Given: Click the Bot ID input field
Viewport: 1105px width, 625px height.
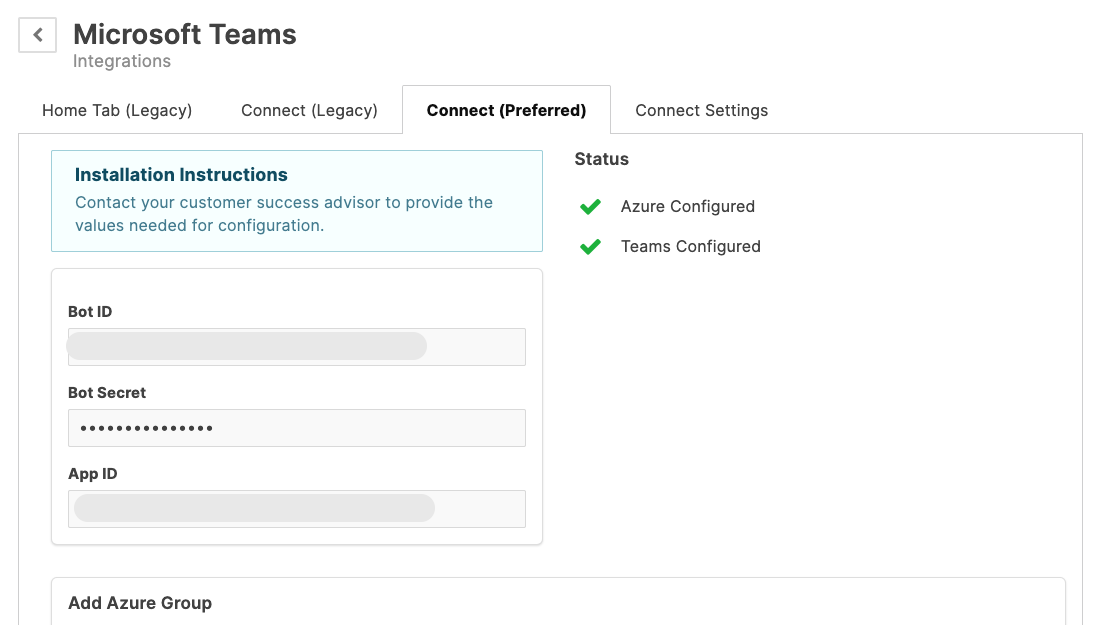Looking at the screenshot, I should (296, 346).
